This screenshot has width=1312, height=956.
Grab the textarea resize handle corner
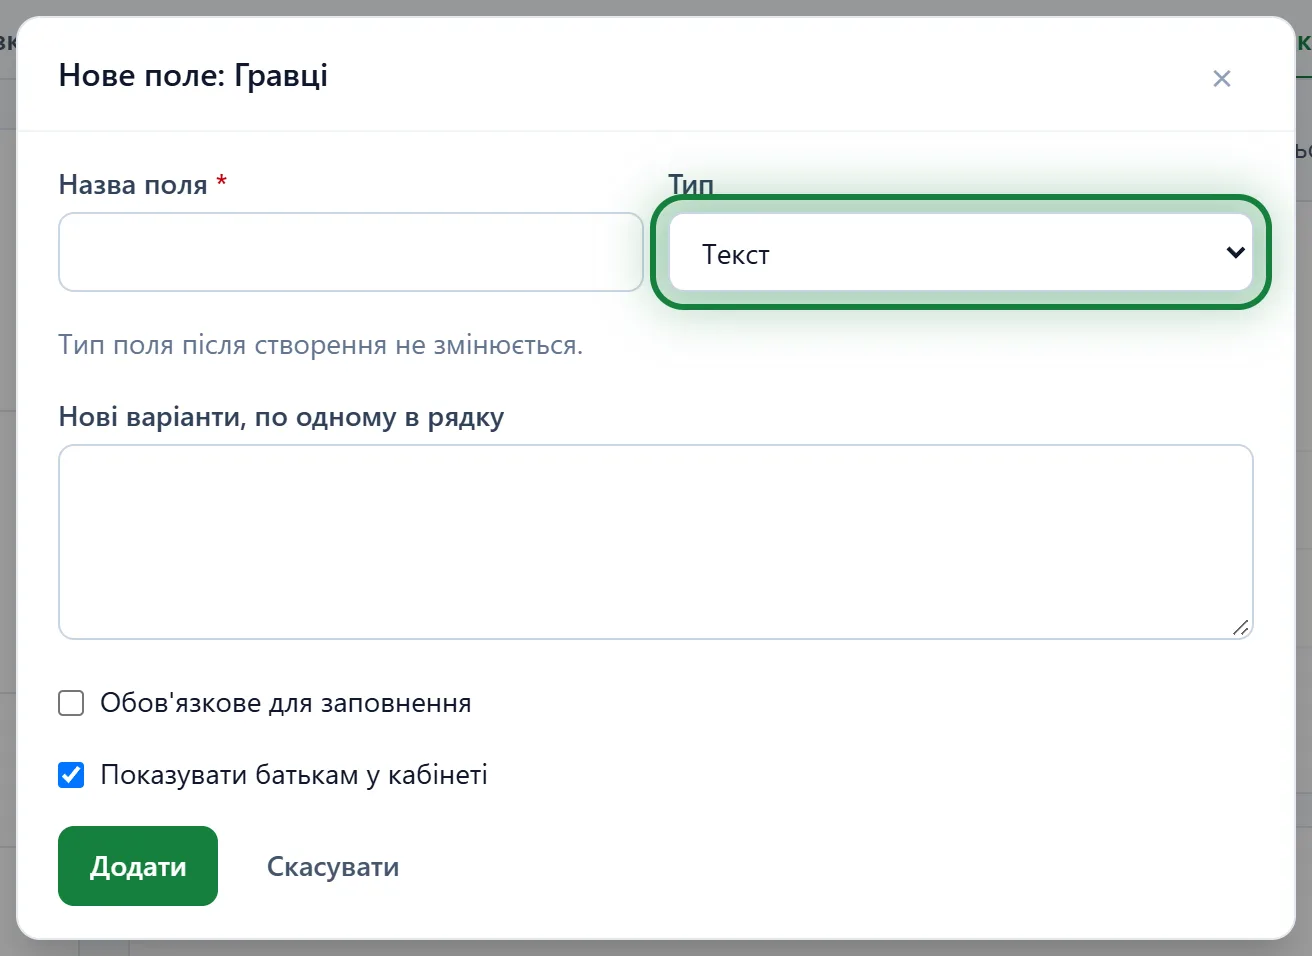pos(1240,627)
